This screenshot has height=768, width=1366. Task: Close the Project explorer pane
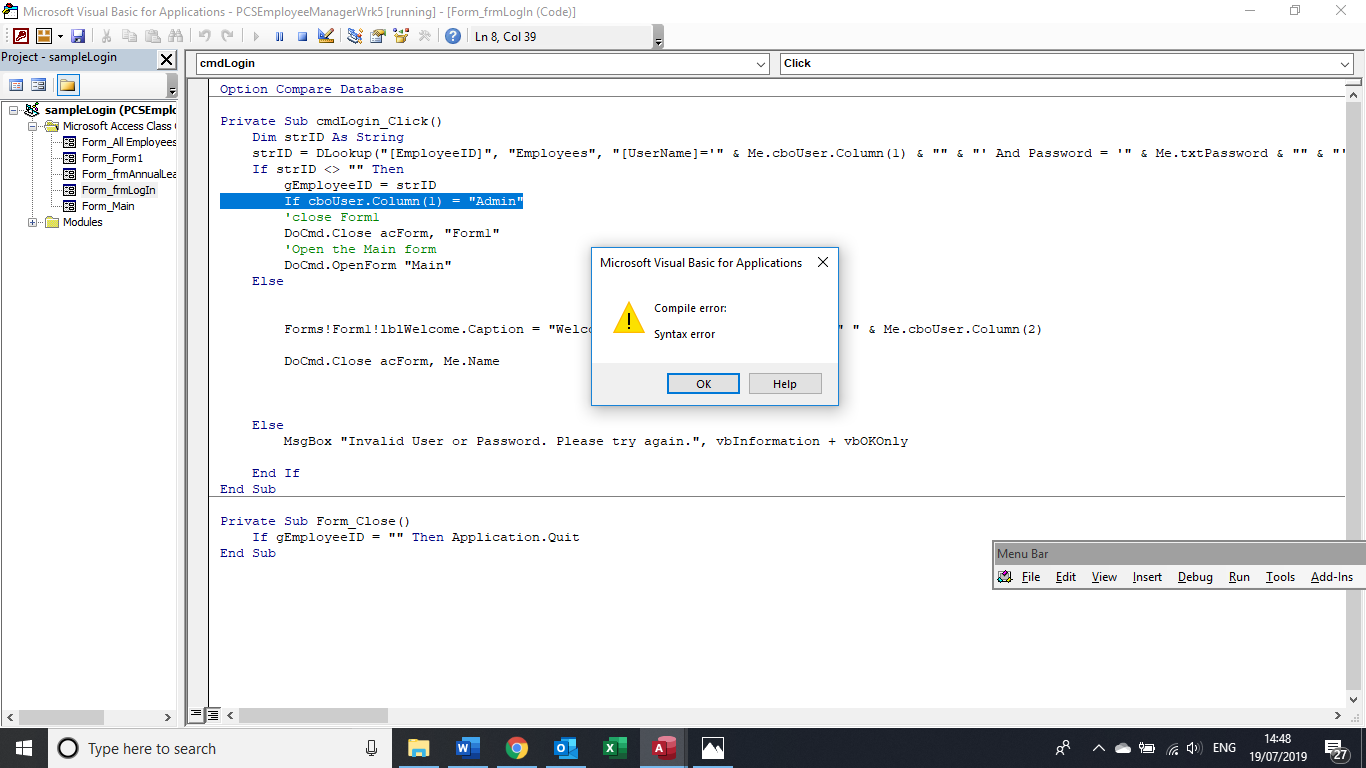(x=167, y=59)
